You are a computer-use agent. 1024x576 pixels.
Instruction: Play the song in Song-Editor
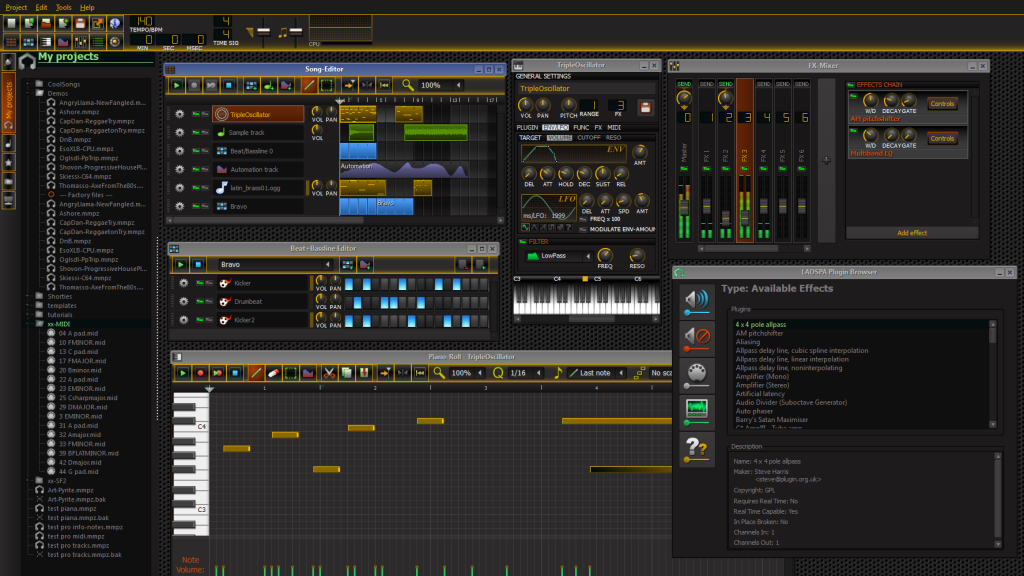point(176,85)
